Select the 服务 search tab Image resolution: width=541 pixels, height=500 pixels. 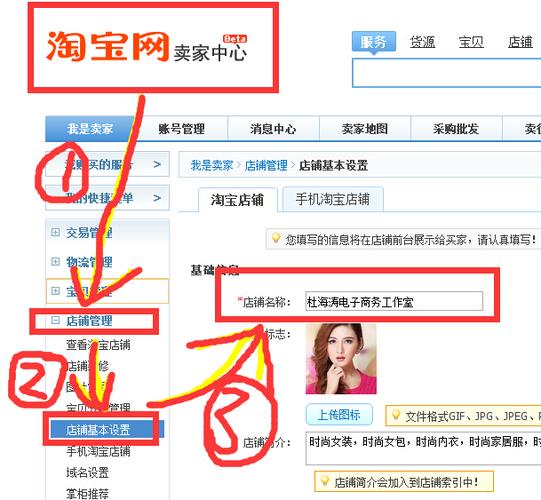(374, 42)
